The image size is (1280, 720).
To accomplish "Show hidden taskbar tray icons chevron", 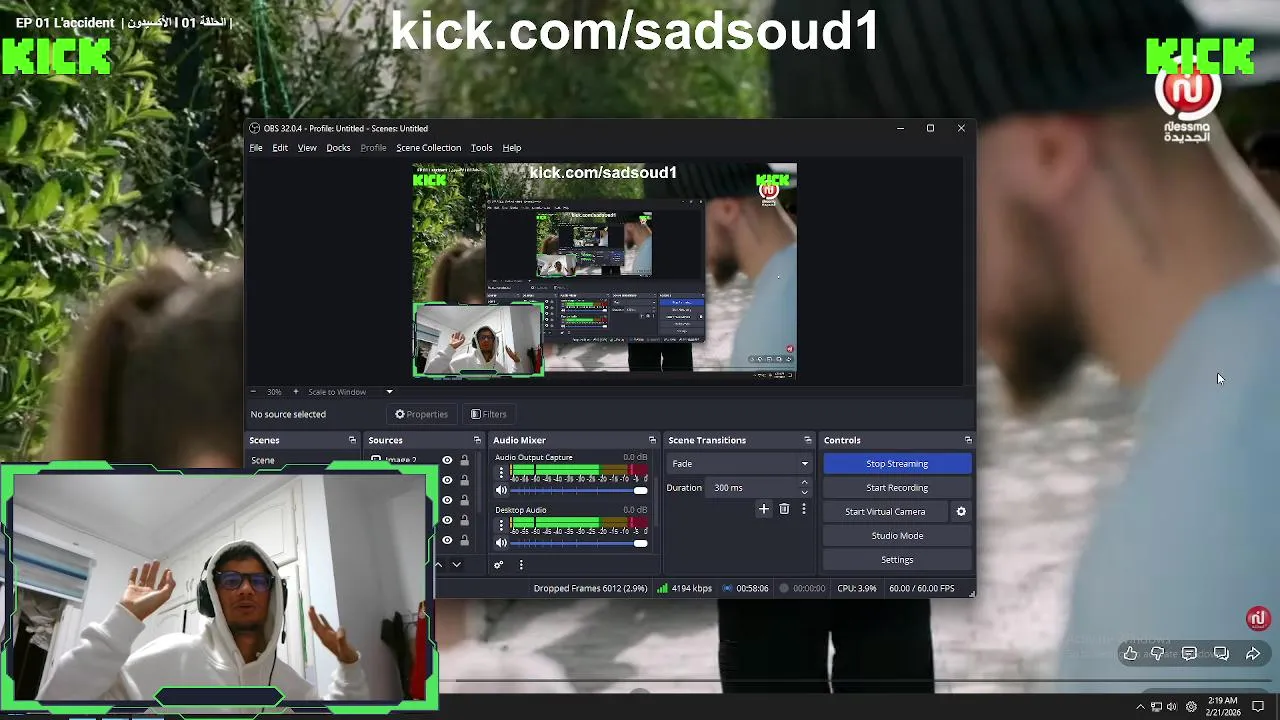I will pos(1140,707).
